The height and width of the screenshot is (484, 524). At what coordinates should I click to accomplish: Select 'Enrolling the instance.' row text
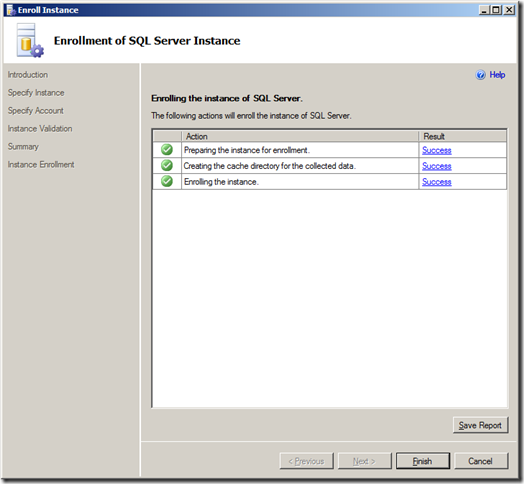click(x=221, y=182)
